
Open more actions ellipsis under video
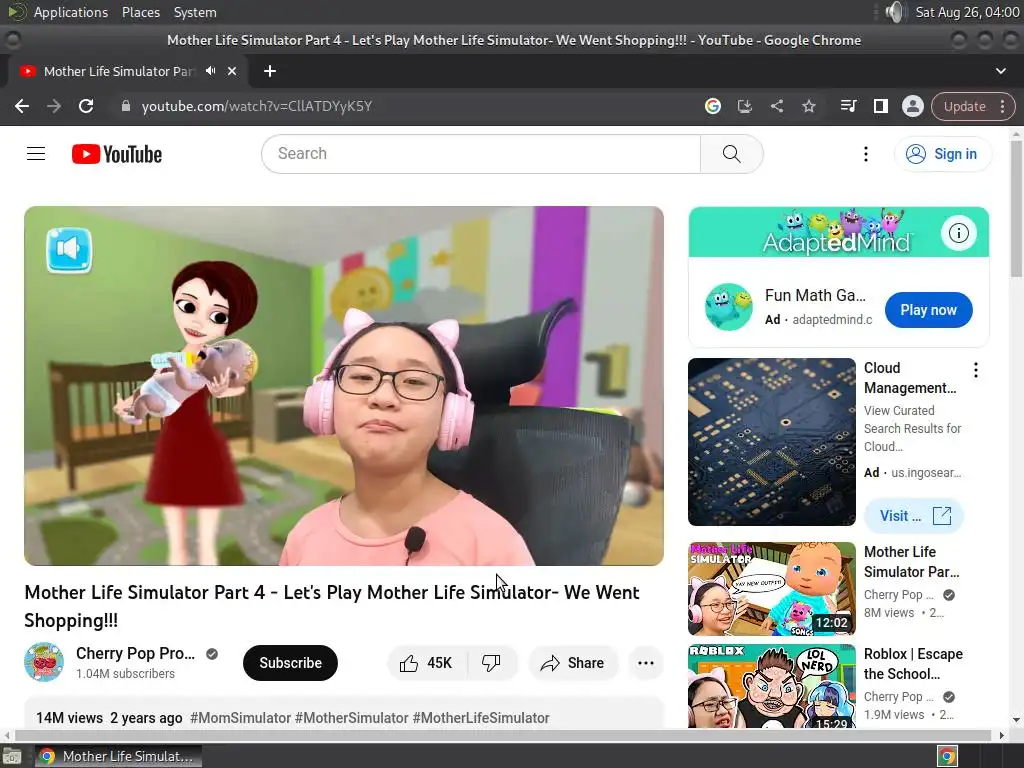(646, 663)
